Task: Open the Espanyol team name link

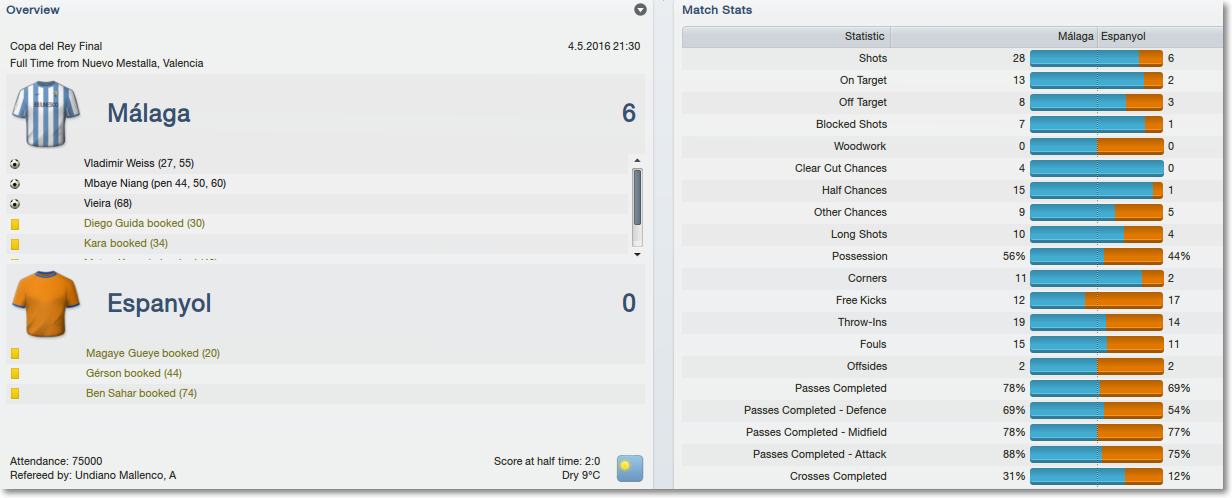Action: [160, 303]
